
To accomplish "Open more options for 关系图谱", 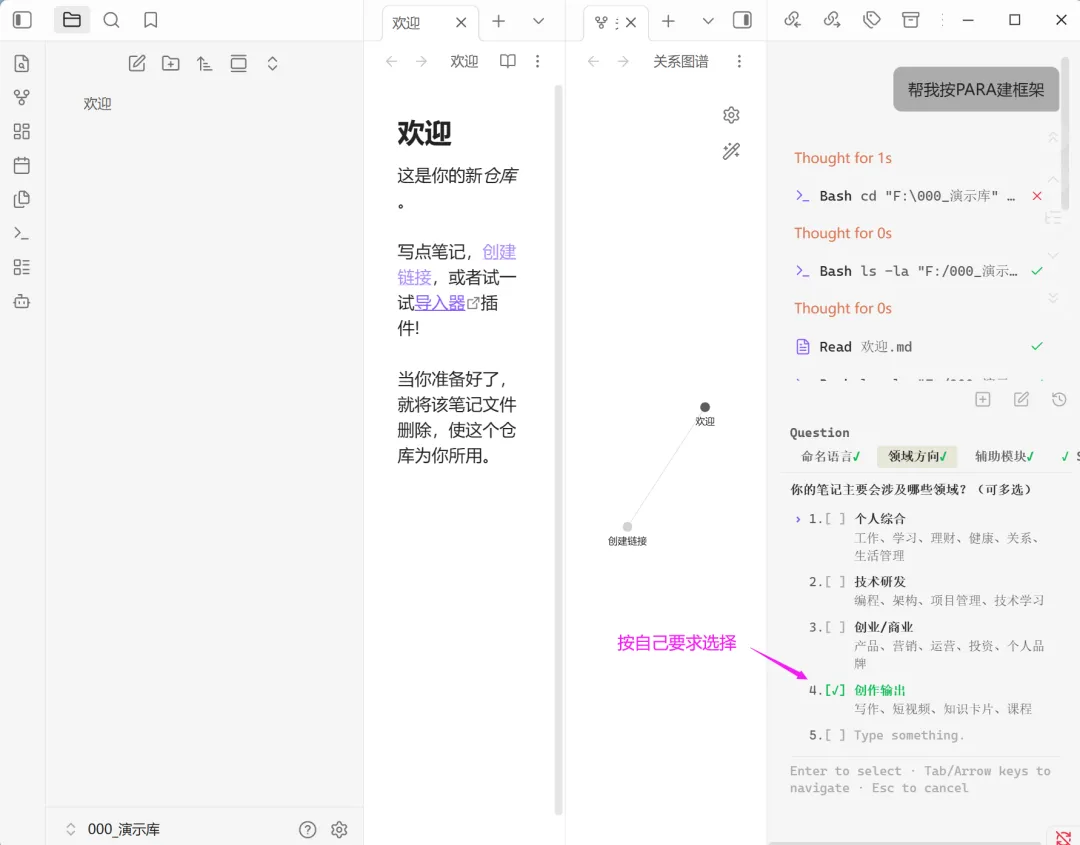I will [739, 61].
